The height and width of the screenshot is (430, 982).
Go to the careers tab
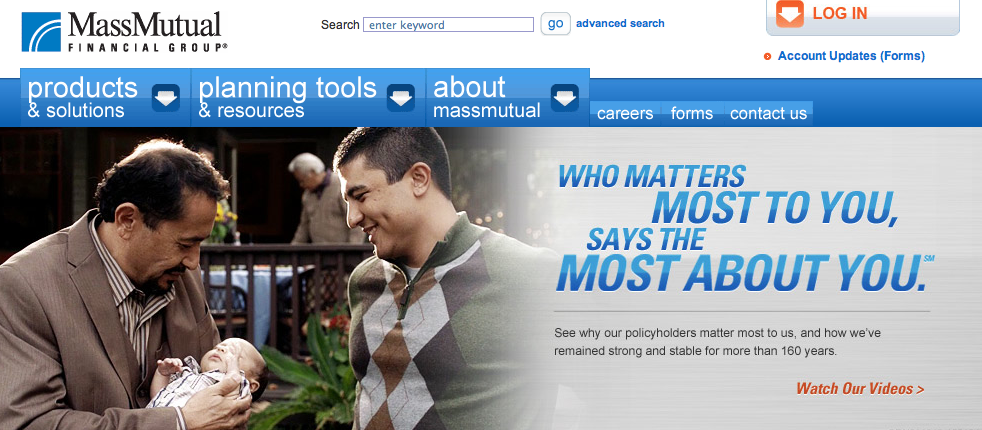(x=625, y=114)
